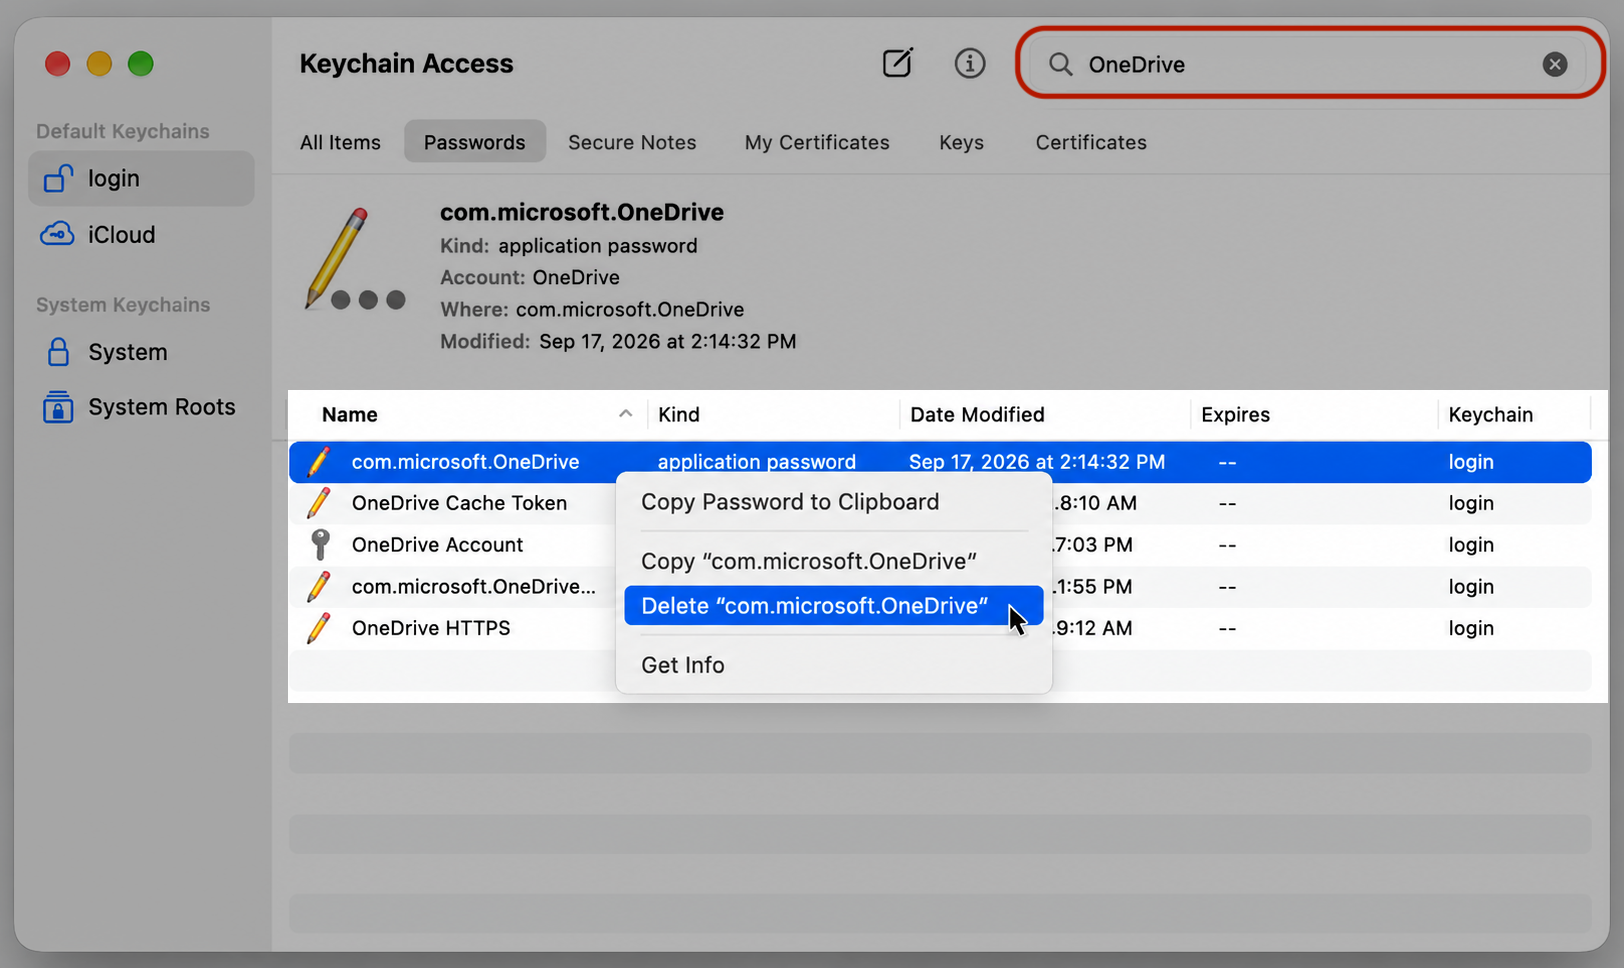Choose Delete "com.microsoft.OneDrive" menu item
1624x968 pixels.
[x=833, y=606]
